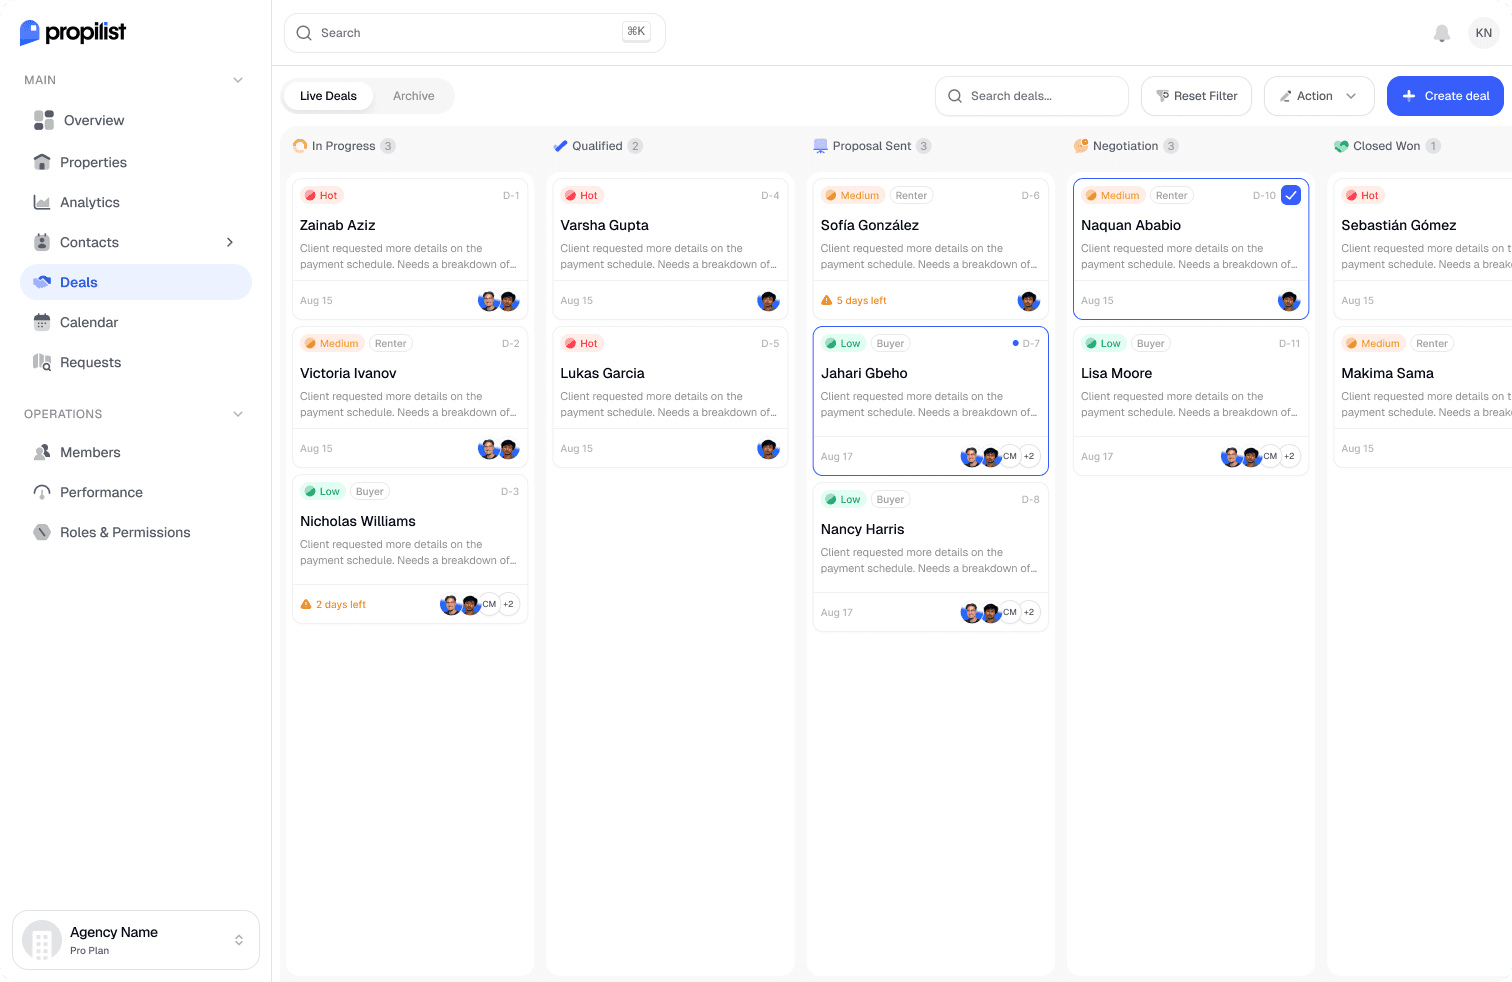Open the Performance gauge icon
The image size is (1512, 982).
click(42, 492)
